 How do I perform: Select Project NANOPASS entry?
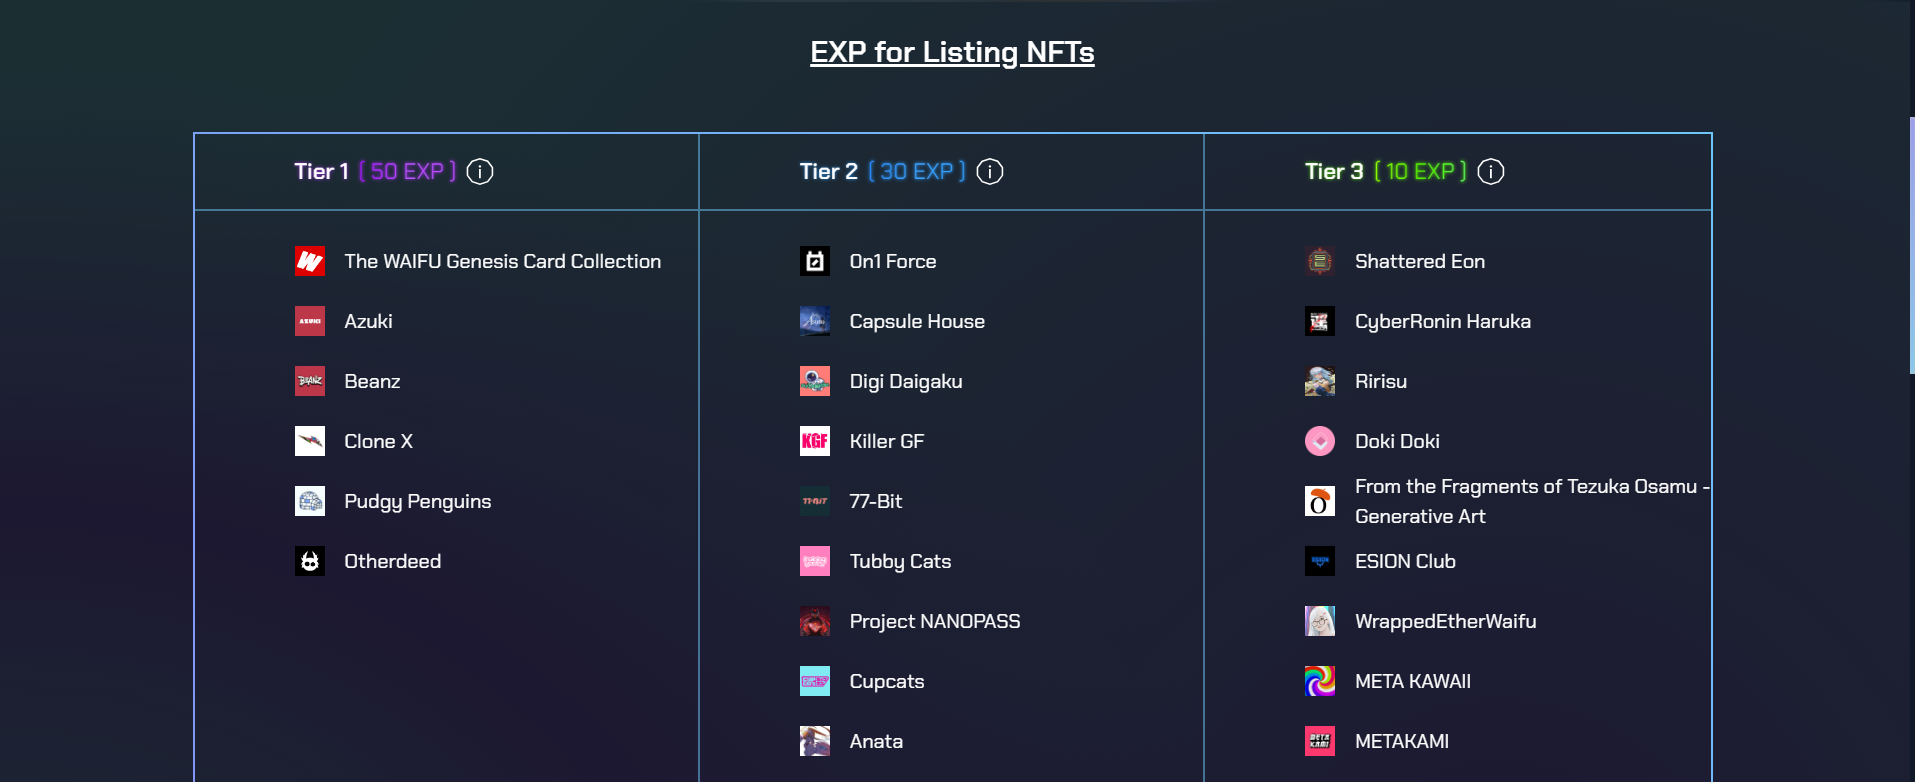pyautogui.click(x=934, y=621)
